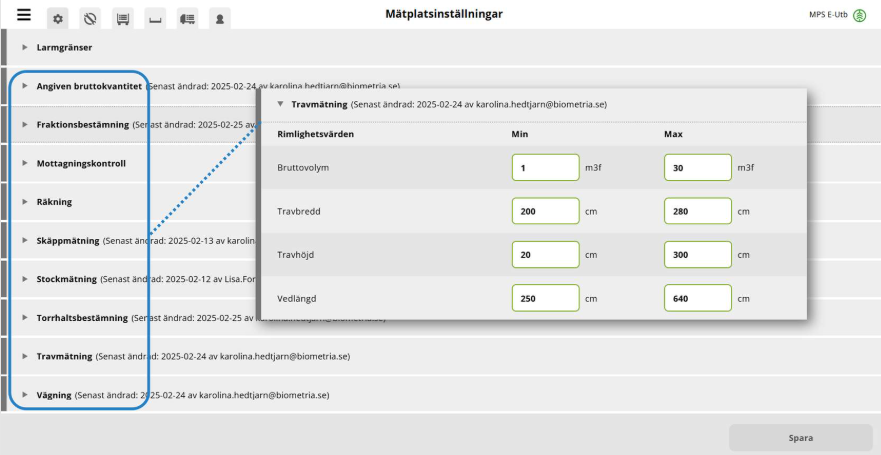
Task: Expand the Räkning section
Action: coord(54,201)
